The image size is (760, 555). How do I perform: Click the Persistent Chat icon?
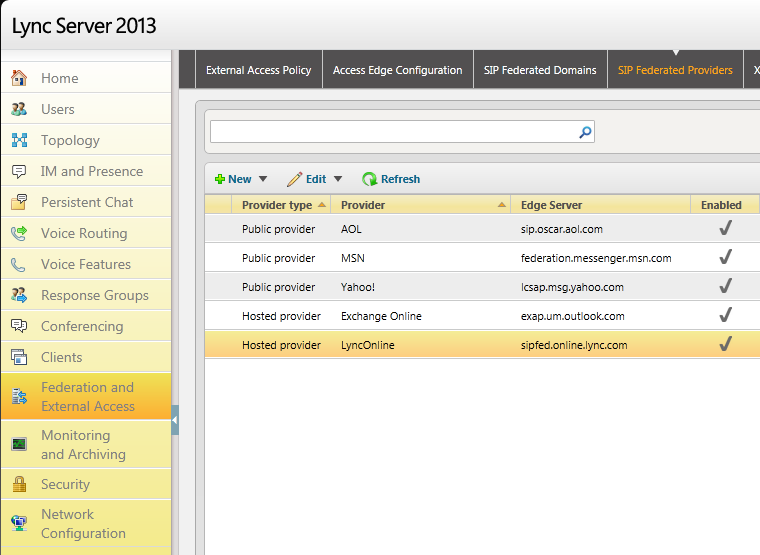pyautogui.click(x=19, y=202)
